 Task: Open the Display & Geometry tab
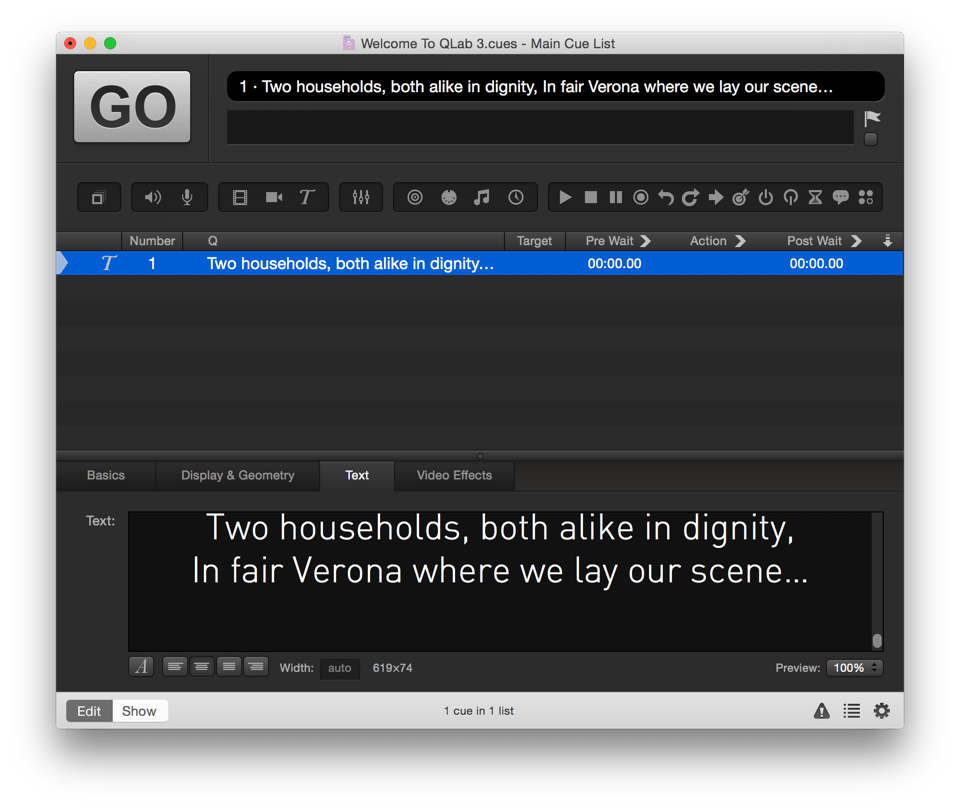tap(237, 476)
